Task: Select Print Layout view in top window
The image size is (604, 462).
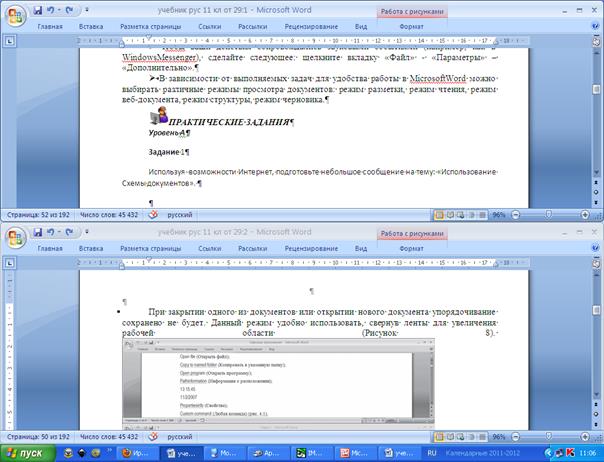Action: click(439, 215)
